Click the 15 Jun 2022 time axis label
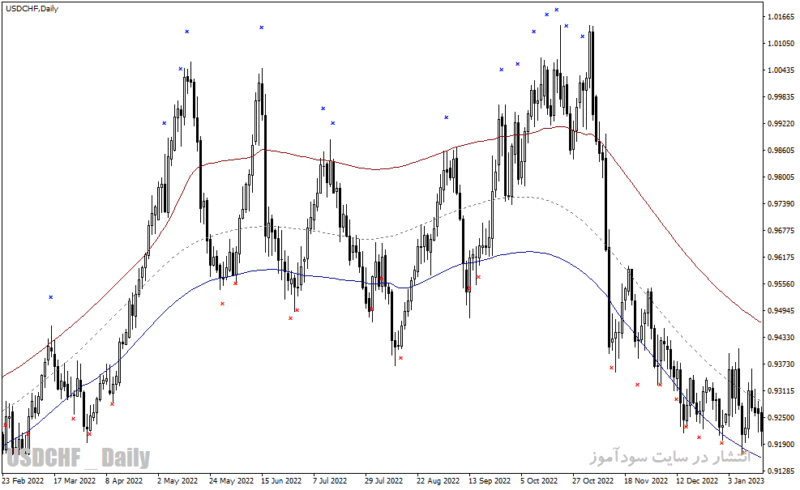 click(x=281, y=481)
